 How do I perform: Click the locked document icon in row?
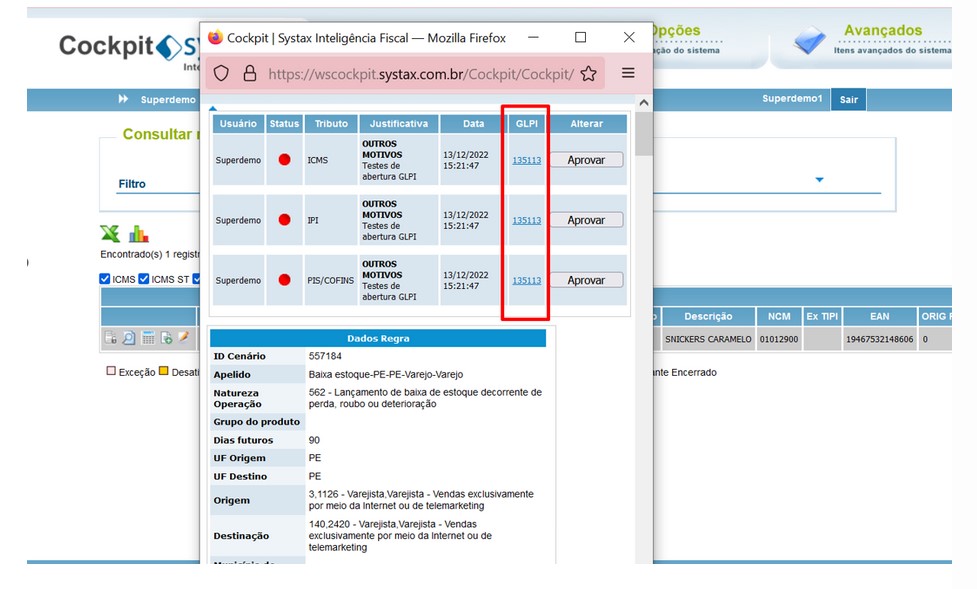pos(110,338)
